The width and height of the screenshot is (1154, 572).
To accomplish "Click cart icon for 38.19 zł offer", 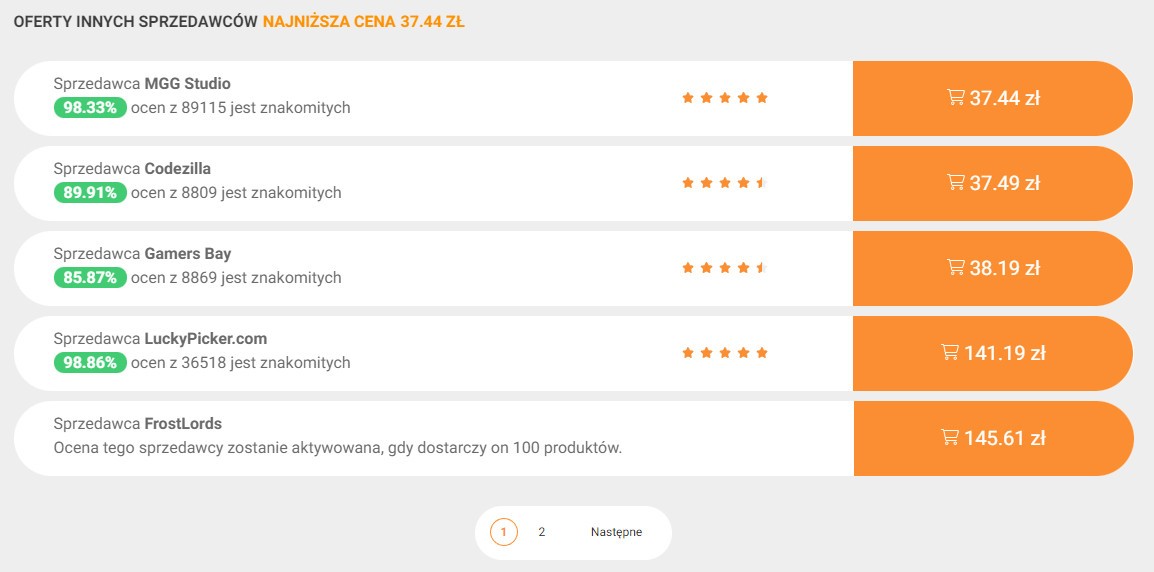I will (x=955, y=267).
